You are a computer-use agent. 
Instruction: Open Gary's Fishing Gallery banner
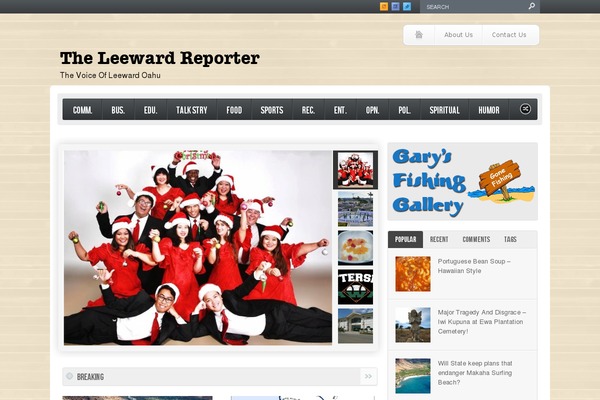pos(463,182)
